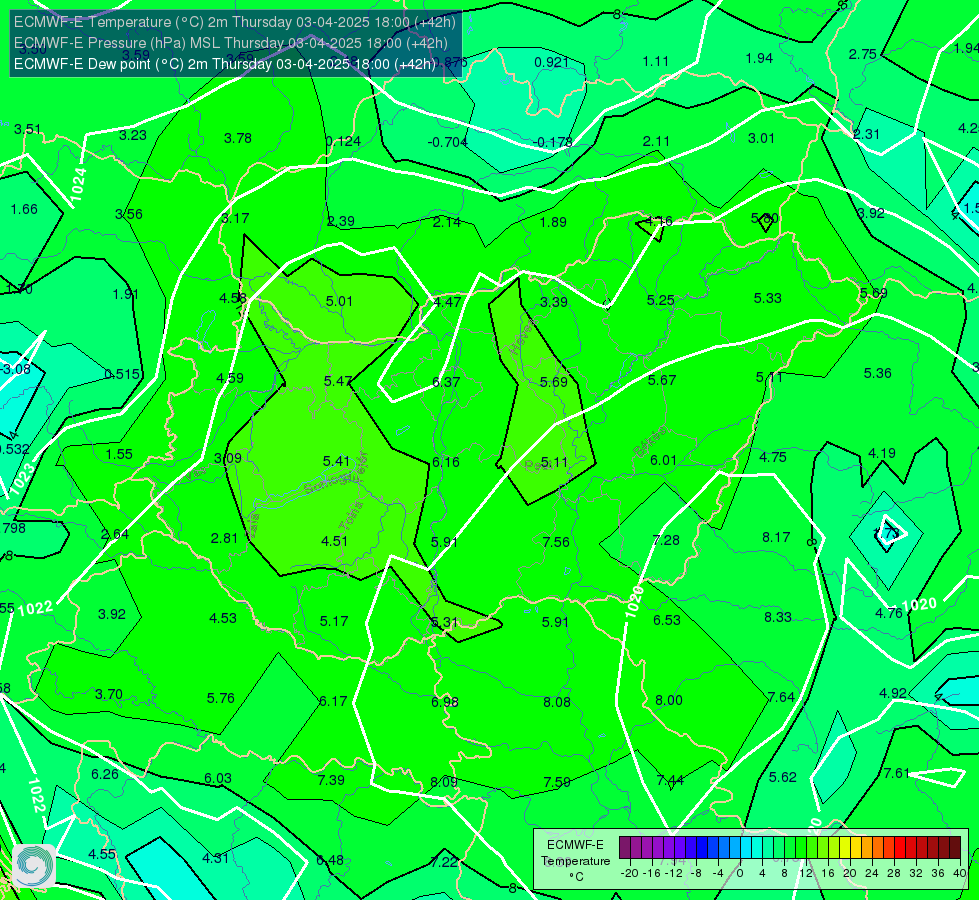Image resolution: width=979 pixels, height=900 pixels.
Task: Click the dew point value 3.70
Action: [109, 695]
